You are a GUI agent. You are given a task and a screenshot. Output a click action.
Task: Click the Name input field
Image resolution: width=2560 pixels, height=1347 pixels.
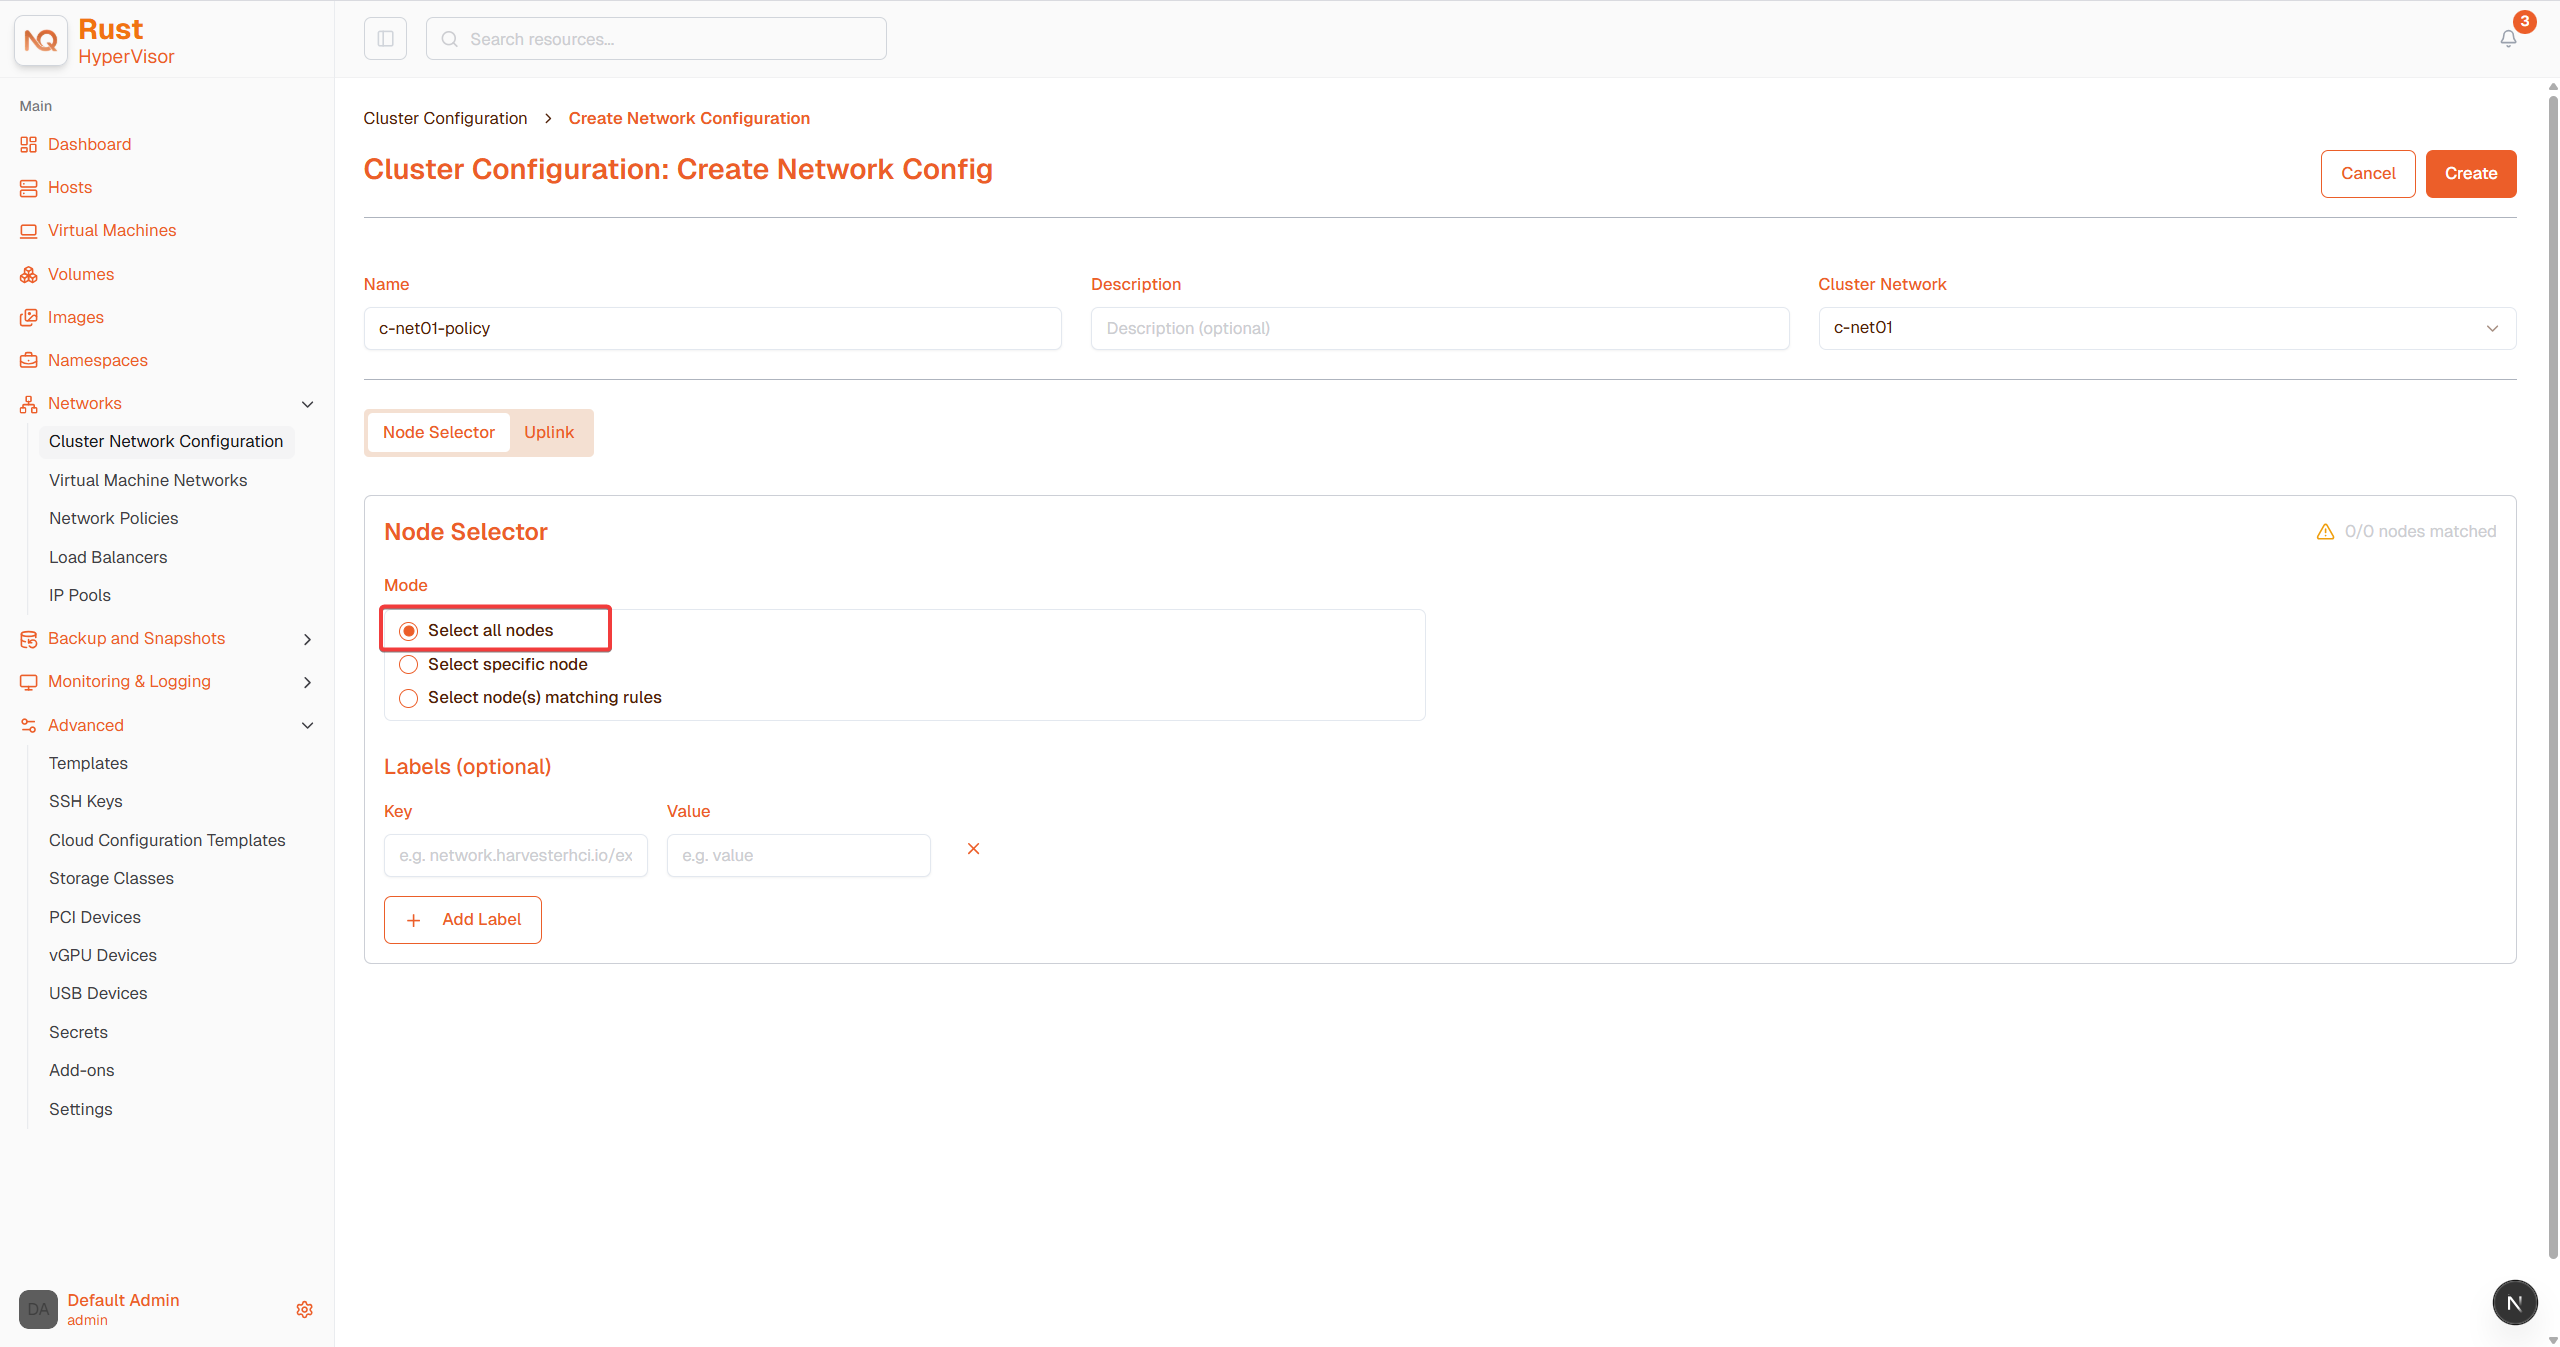(712, 329)
